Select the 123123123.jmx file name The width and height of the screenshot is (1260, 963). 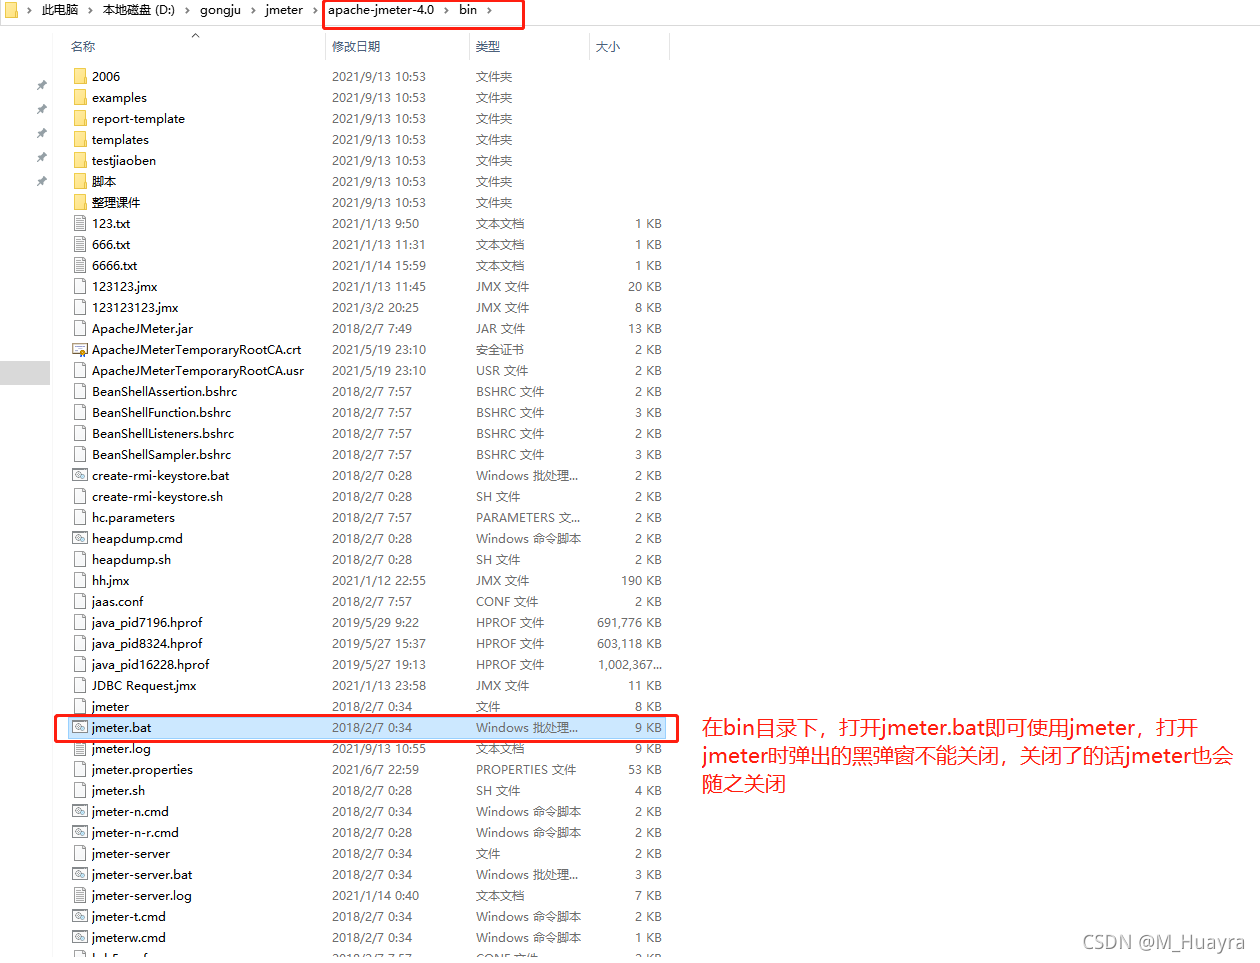pos(135,307)
